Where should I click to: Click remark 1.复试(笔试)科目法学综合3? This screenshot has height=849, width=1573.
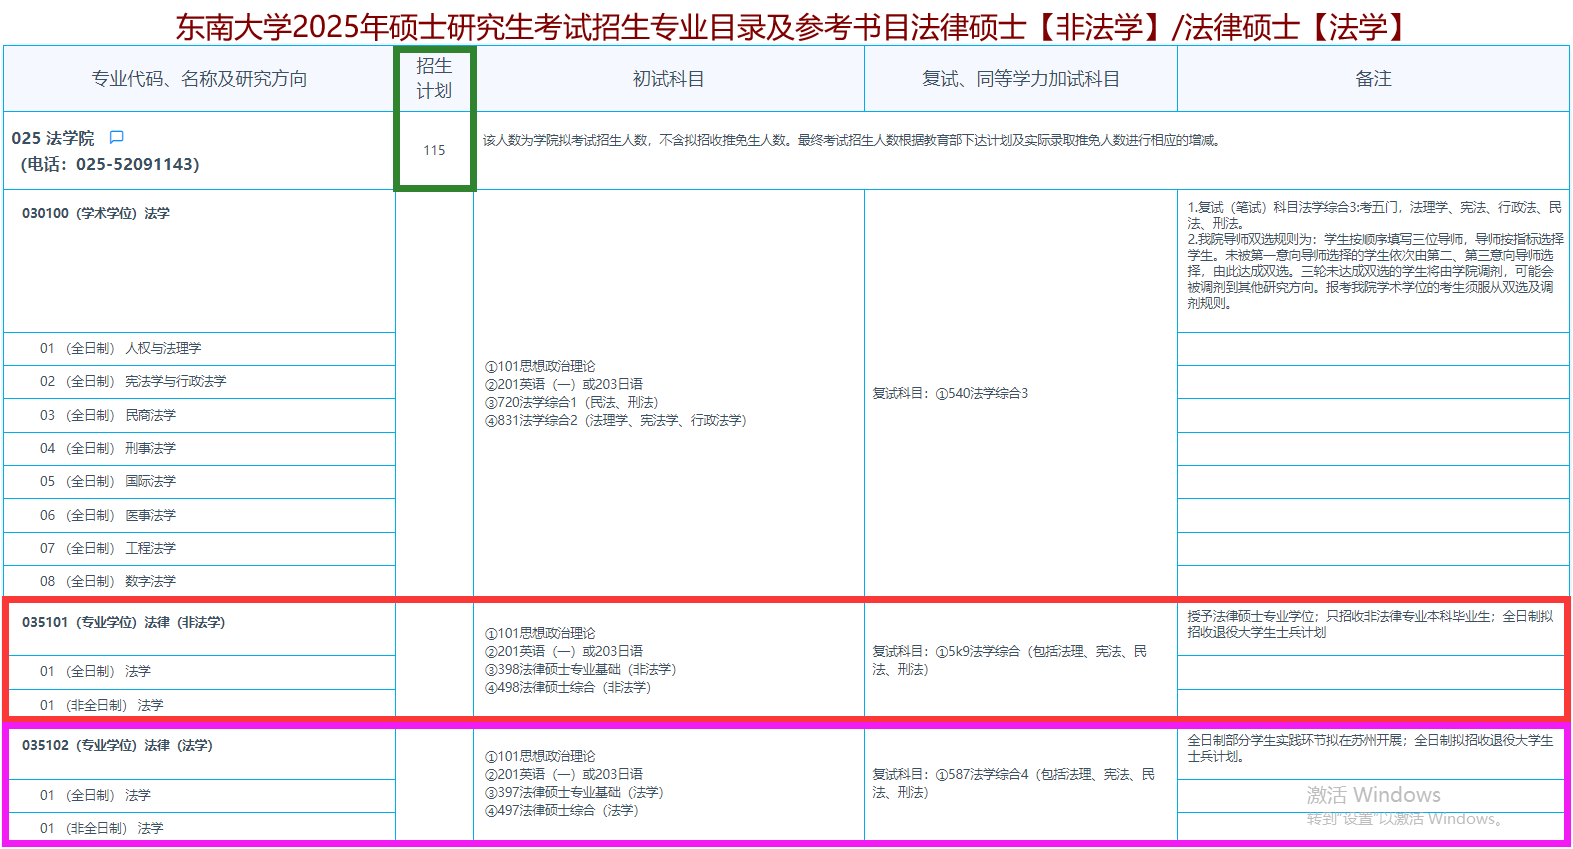point(1374,215)
